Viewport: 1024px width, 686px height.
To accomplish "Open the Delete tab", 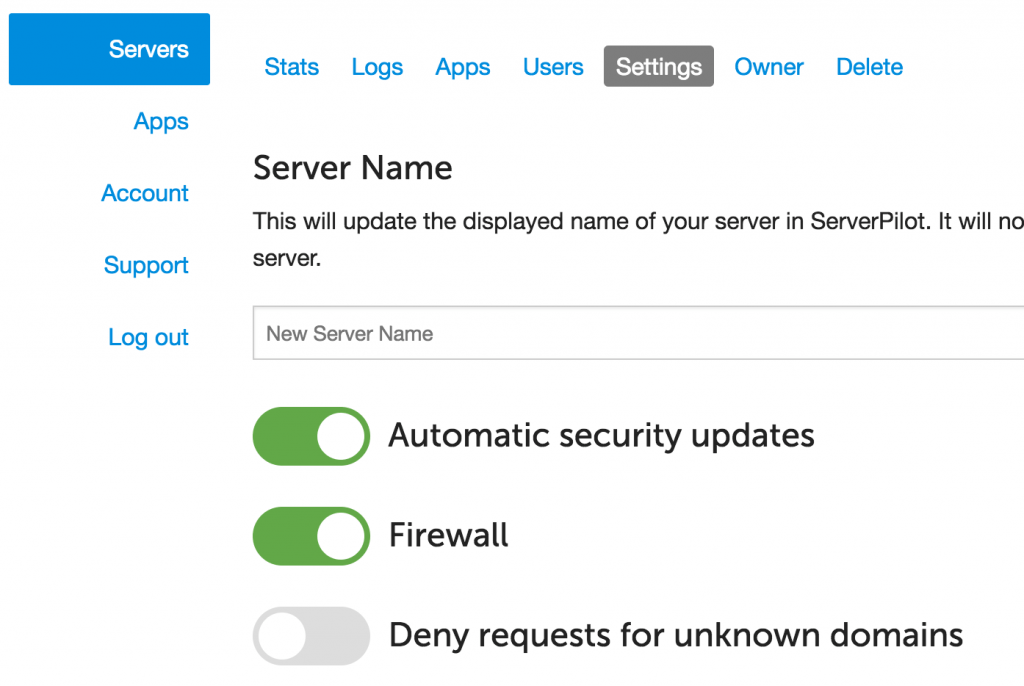I will (x=868, y=66).
